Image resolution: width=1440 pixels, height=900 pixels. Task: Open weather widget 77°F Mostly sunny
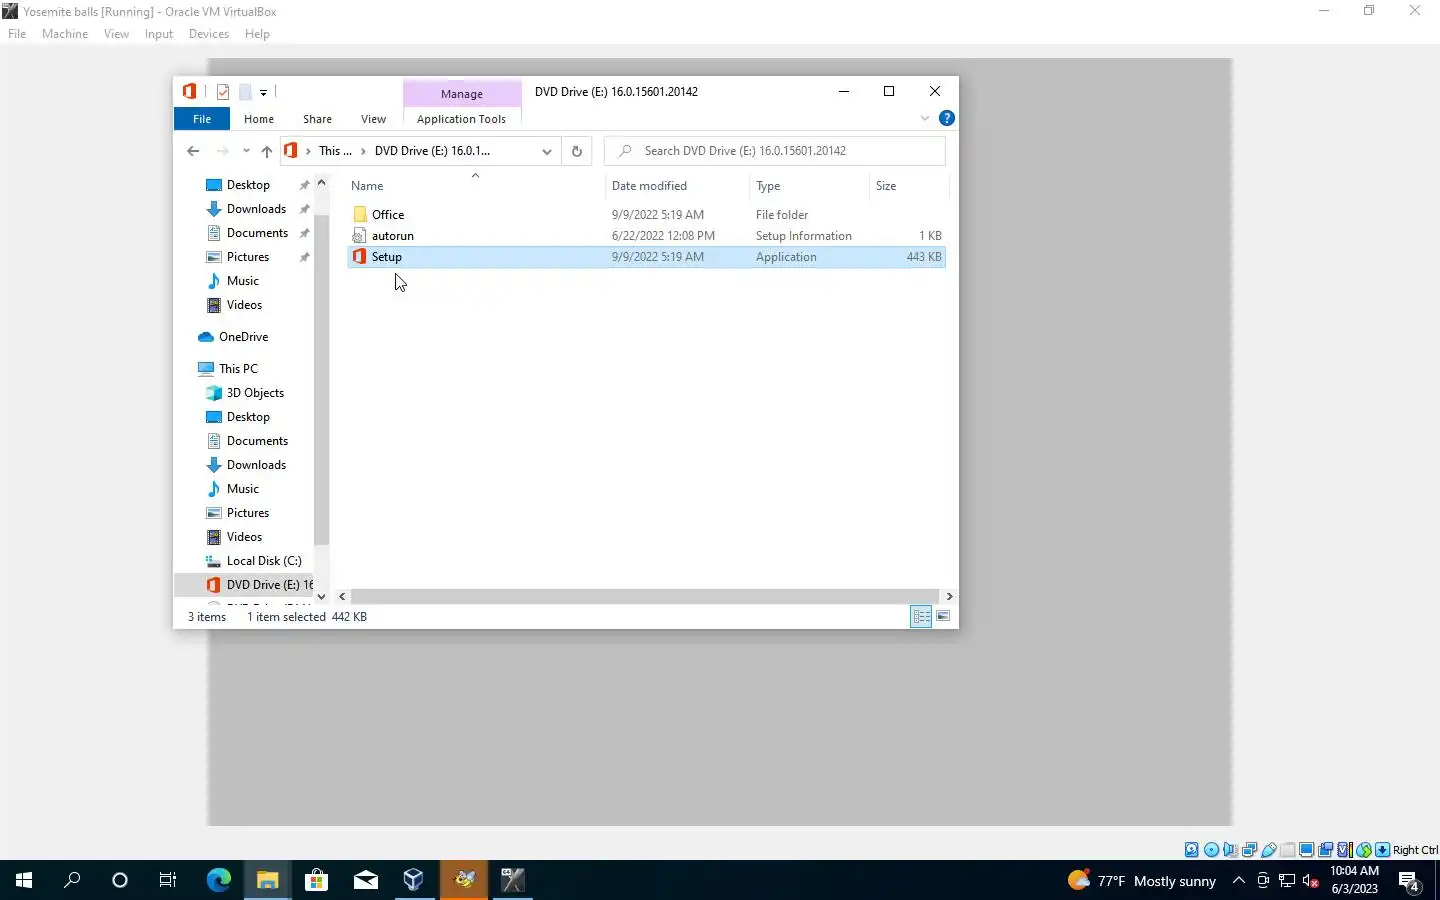(x=1142, y=881)
